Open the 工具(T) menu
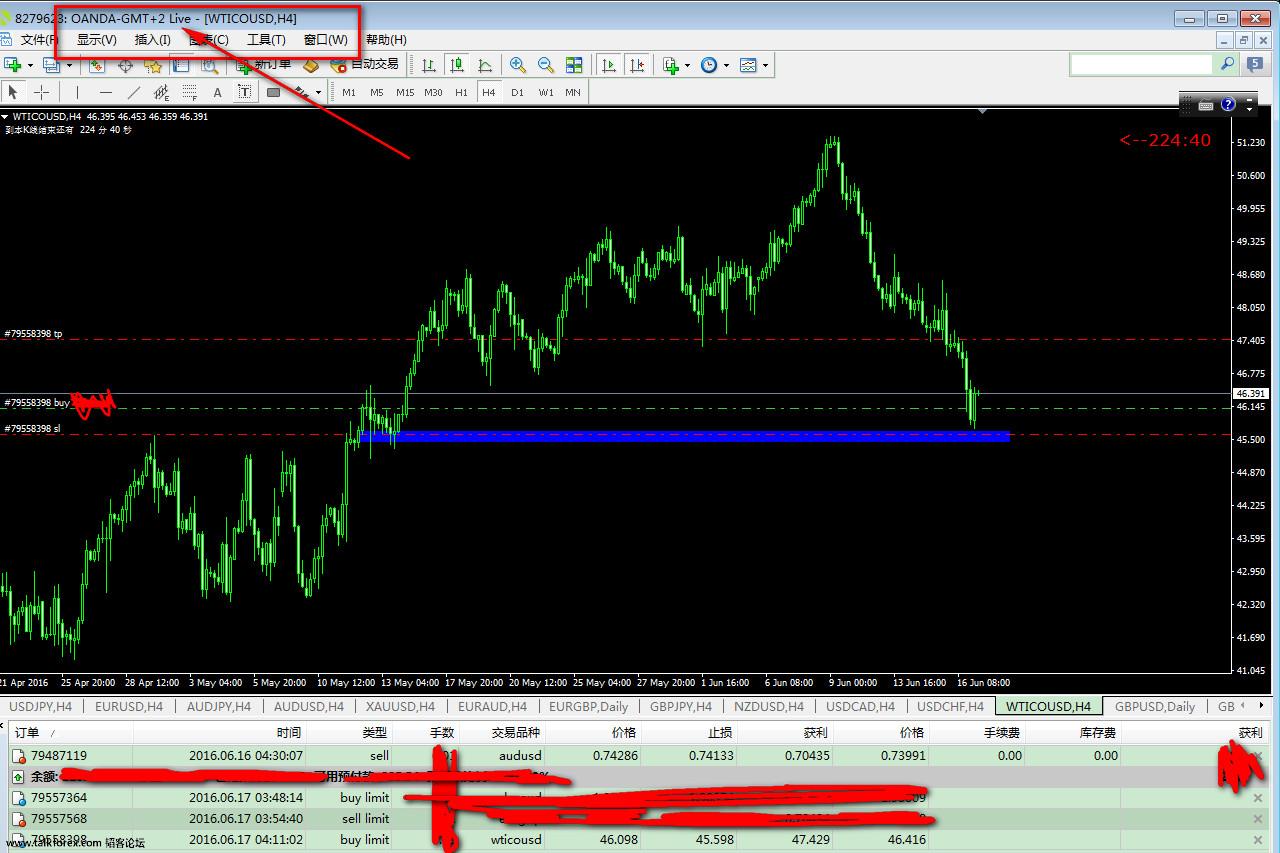 coord(266,40)
